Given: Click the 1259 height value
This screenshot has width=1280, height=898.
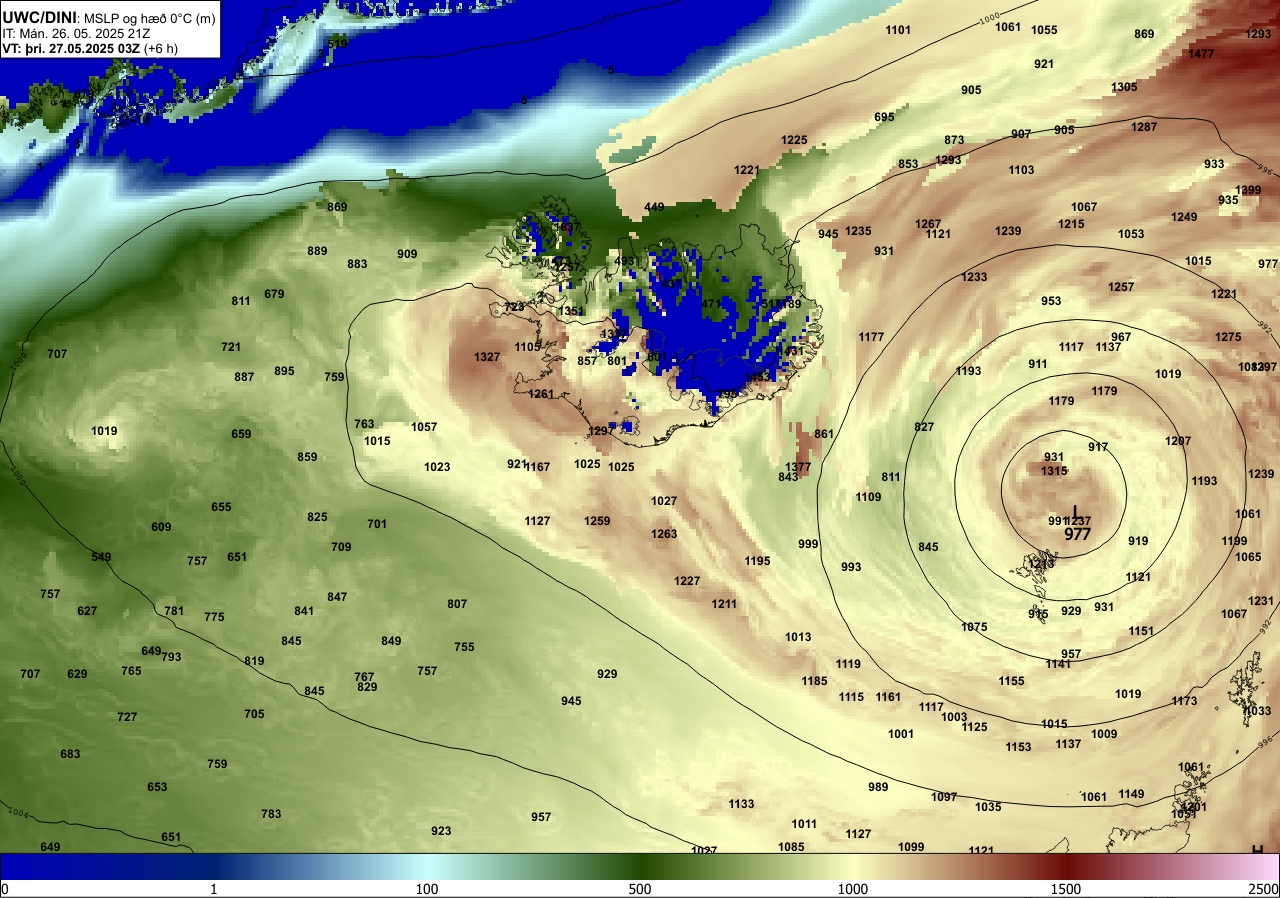Looking at the screenshot, I should [x=597, y=521].
